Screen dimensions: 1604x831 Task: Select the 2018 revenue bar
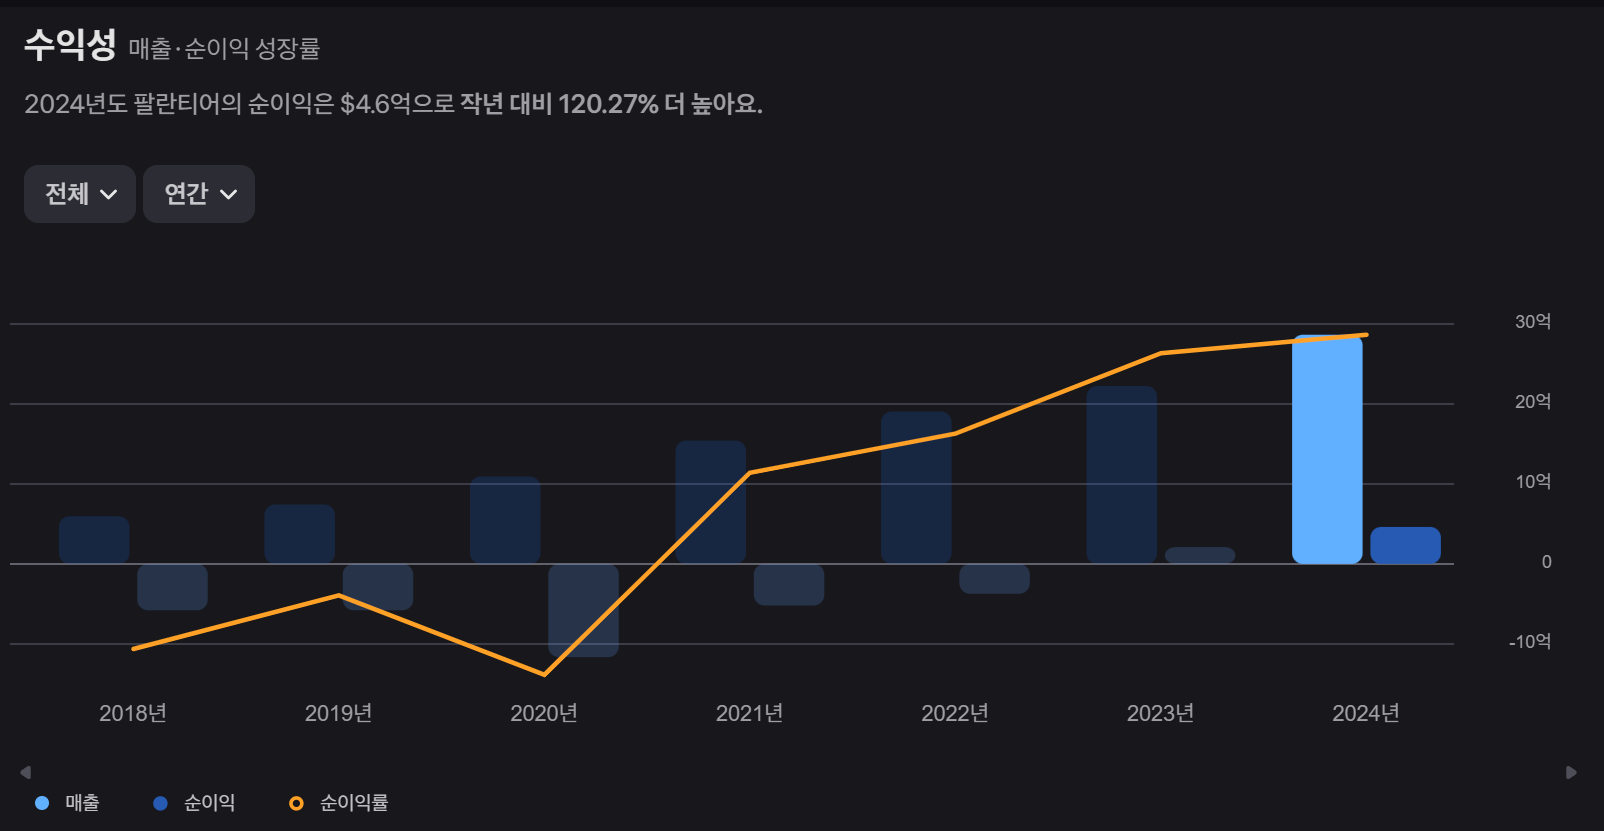[x=94, y=540]
